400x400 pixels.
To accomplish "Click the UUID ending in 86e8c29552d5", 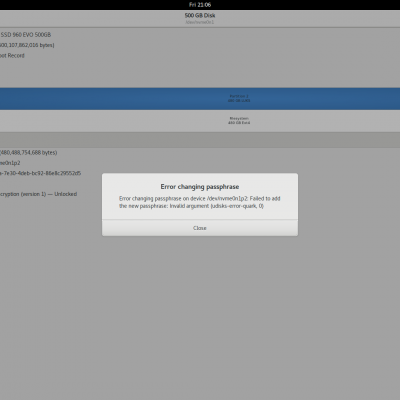I will click(x=40, y=173).
